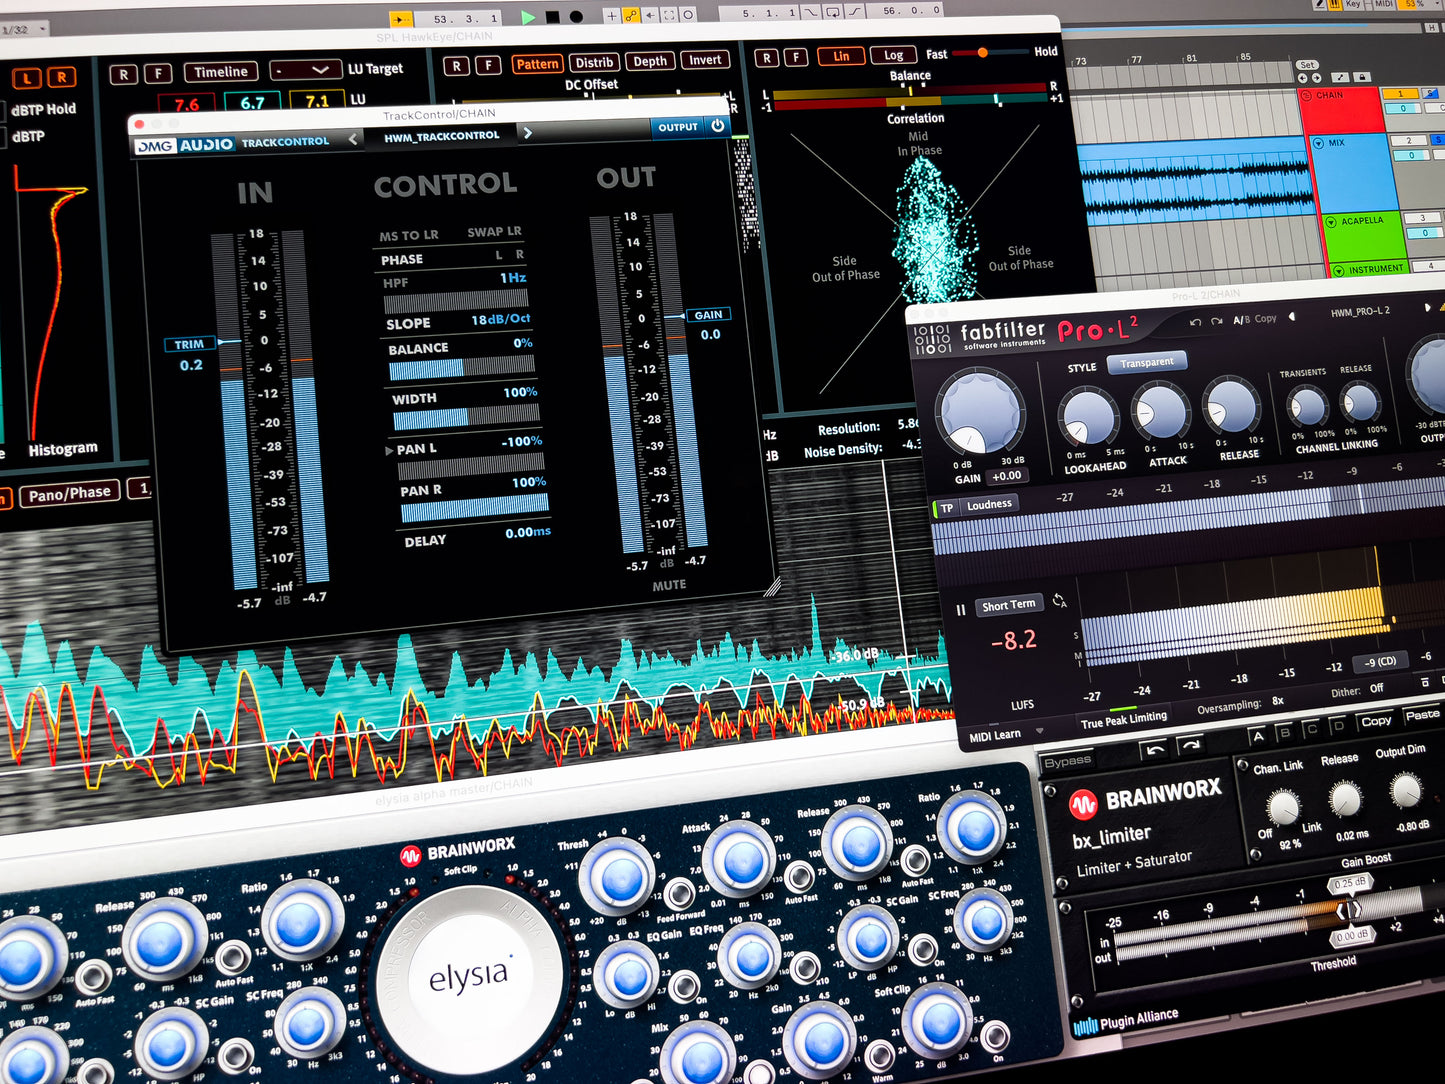
Task: Adjust HawkEye's Fast to Hold slider
Action: tap(989, 52)
